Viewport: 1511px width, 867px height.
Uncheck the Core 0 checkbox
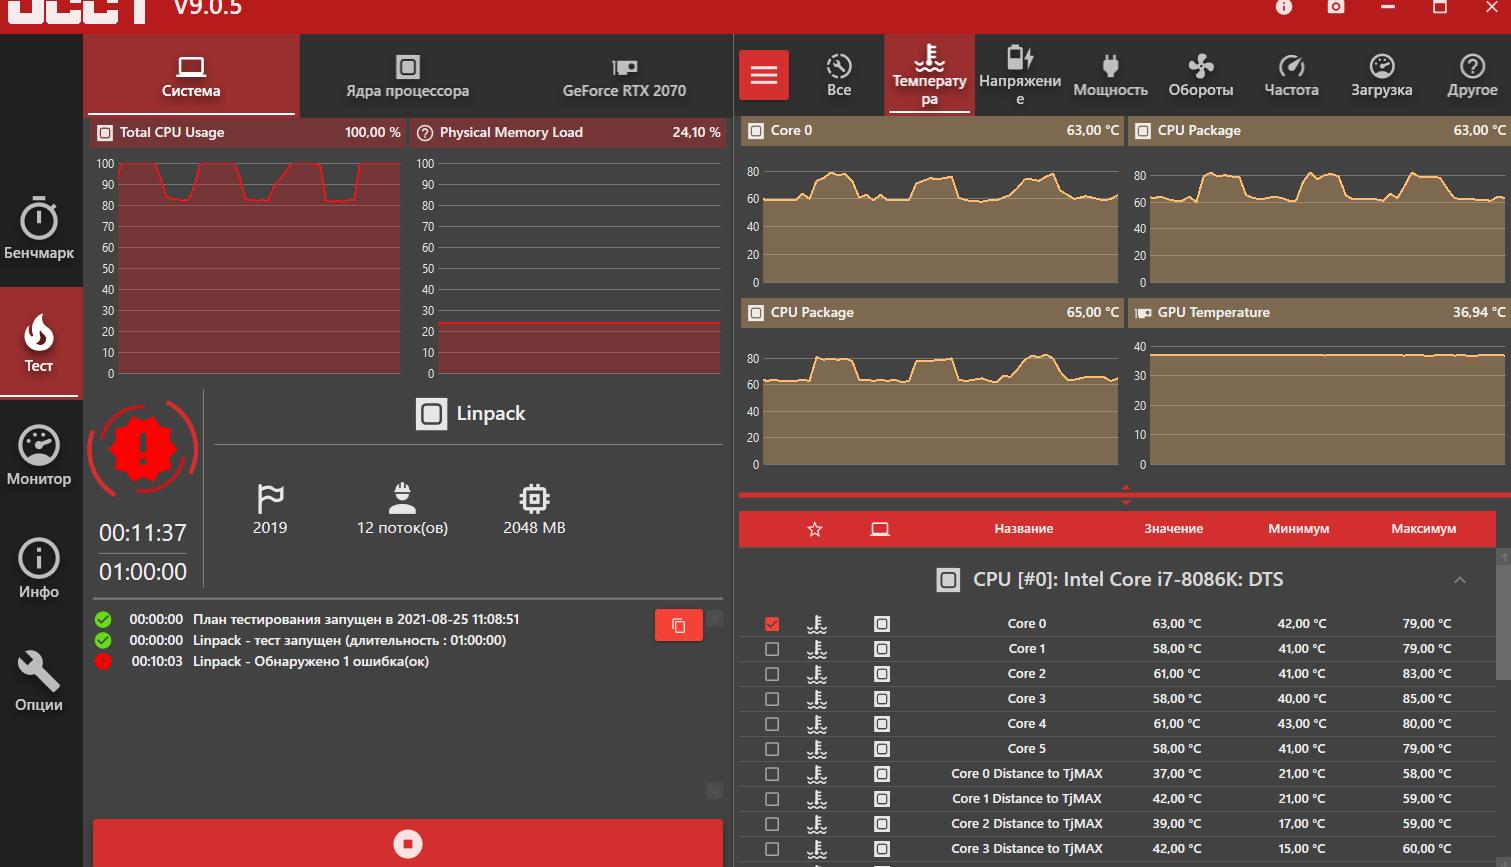[772, 624]
